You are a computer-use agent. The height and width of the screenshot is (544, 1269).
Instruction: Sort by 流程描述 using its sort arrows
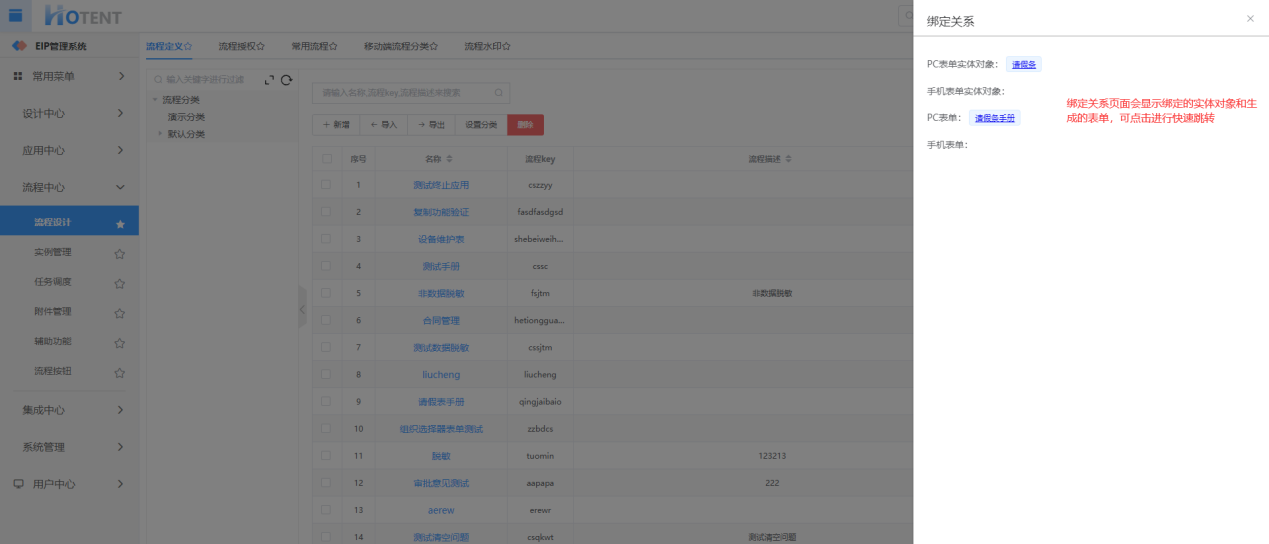(x=789, y=159)
